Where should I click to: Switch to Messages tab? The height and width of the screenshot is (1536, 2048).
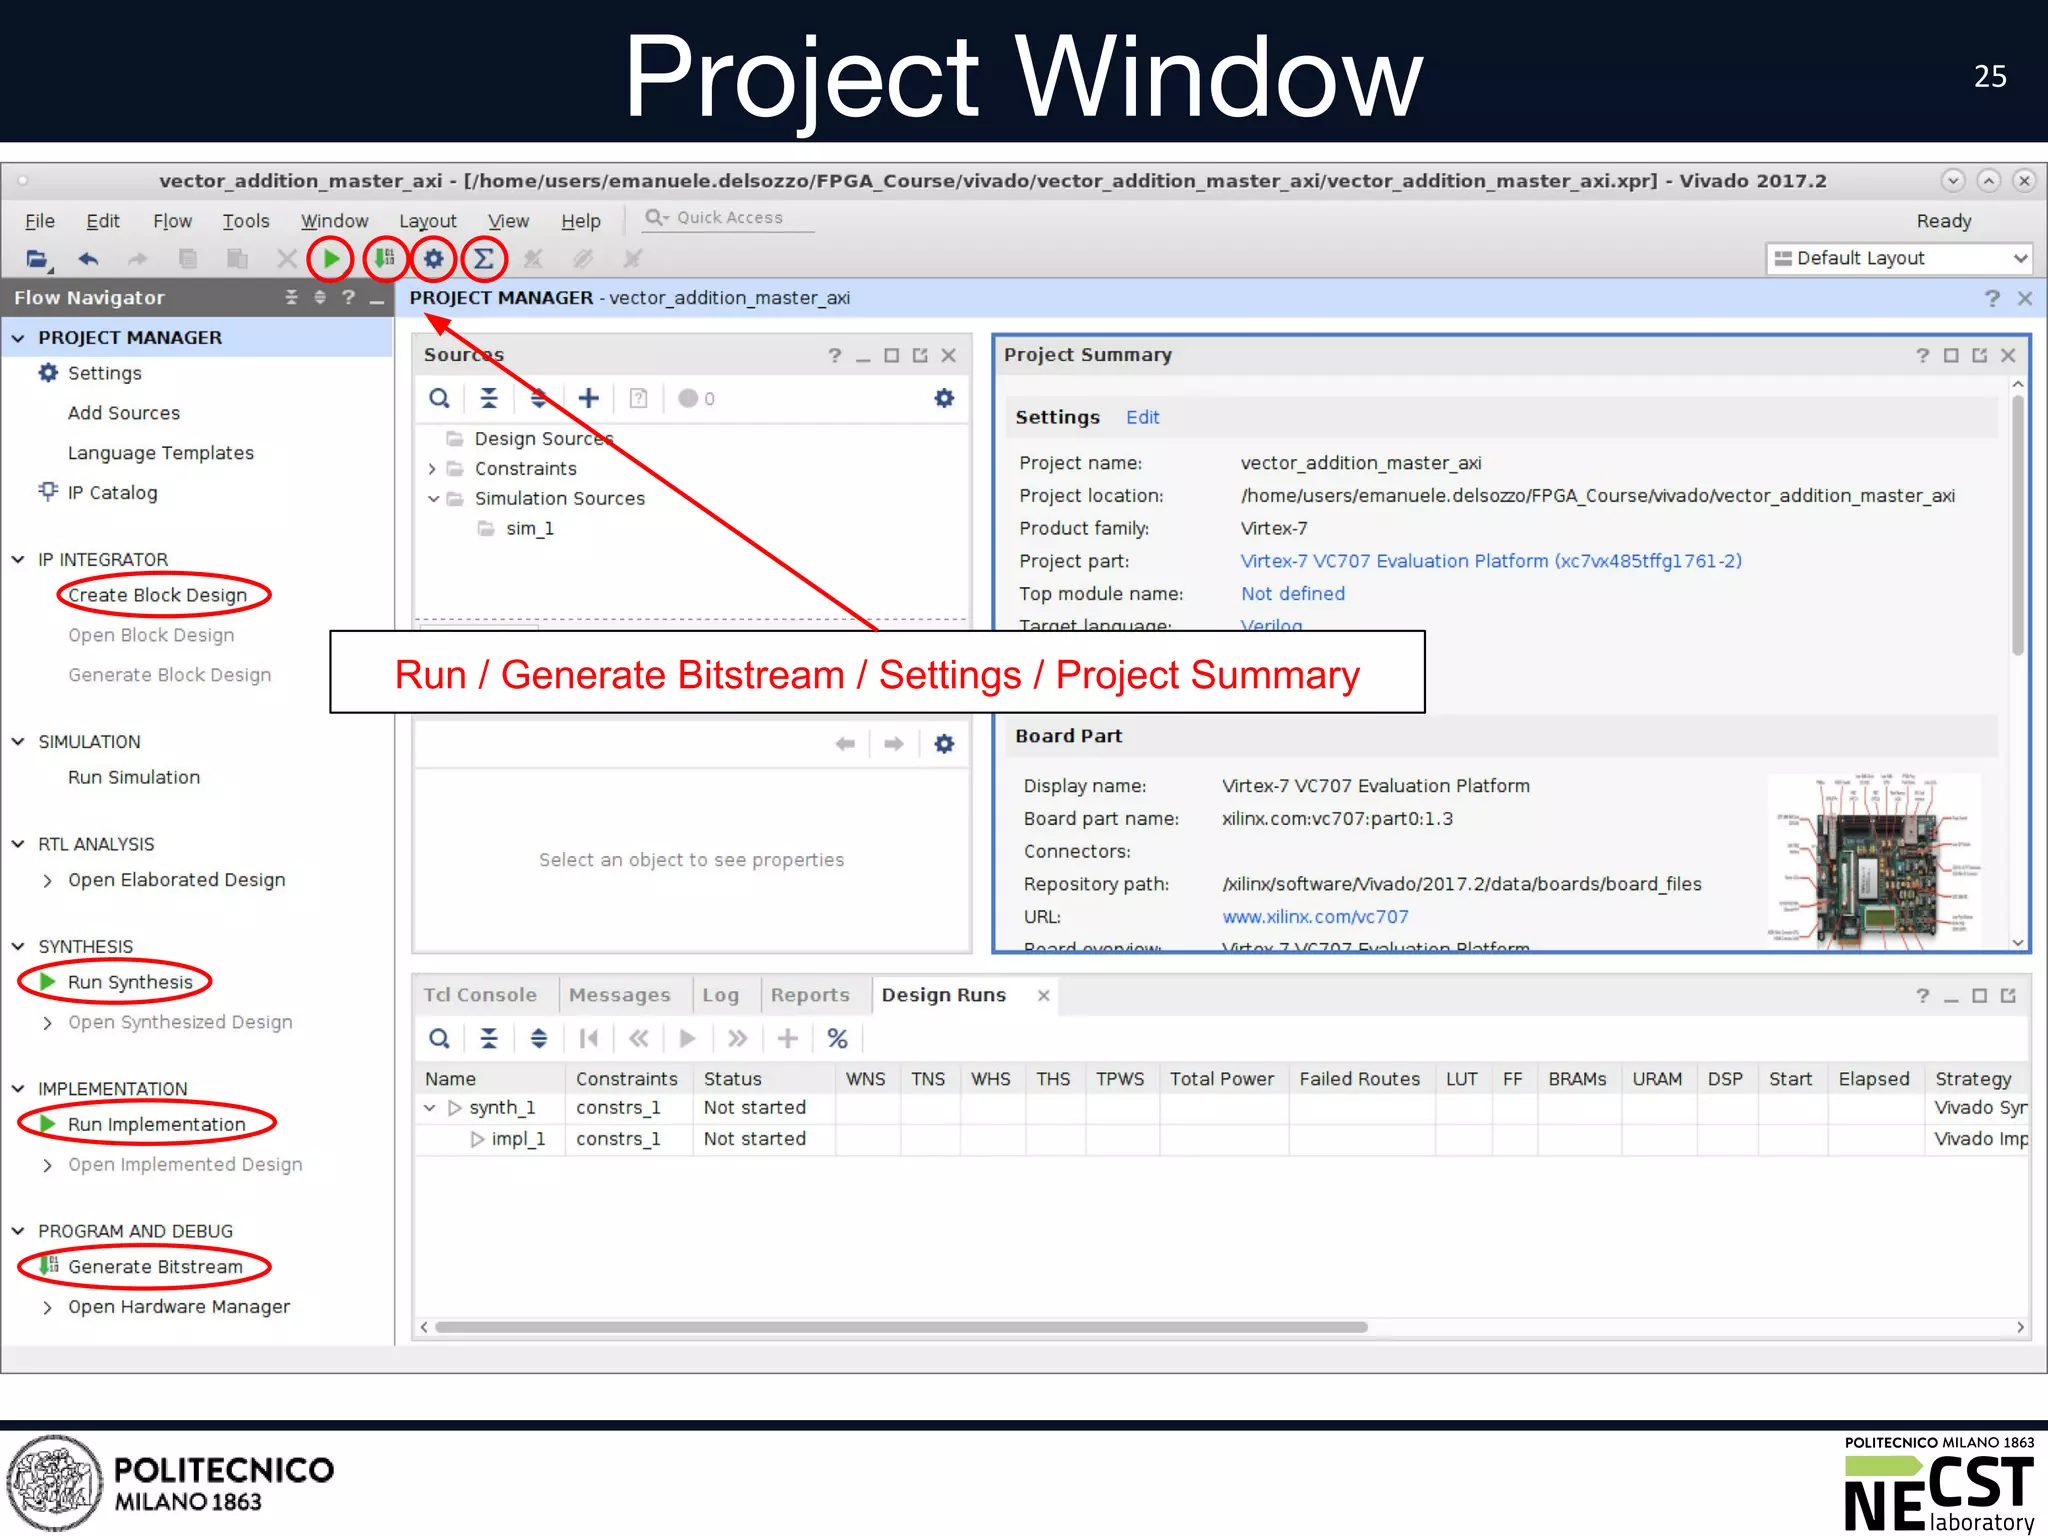[x=619, y=995]
